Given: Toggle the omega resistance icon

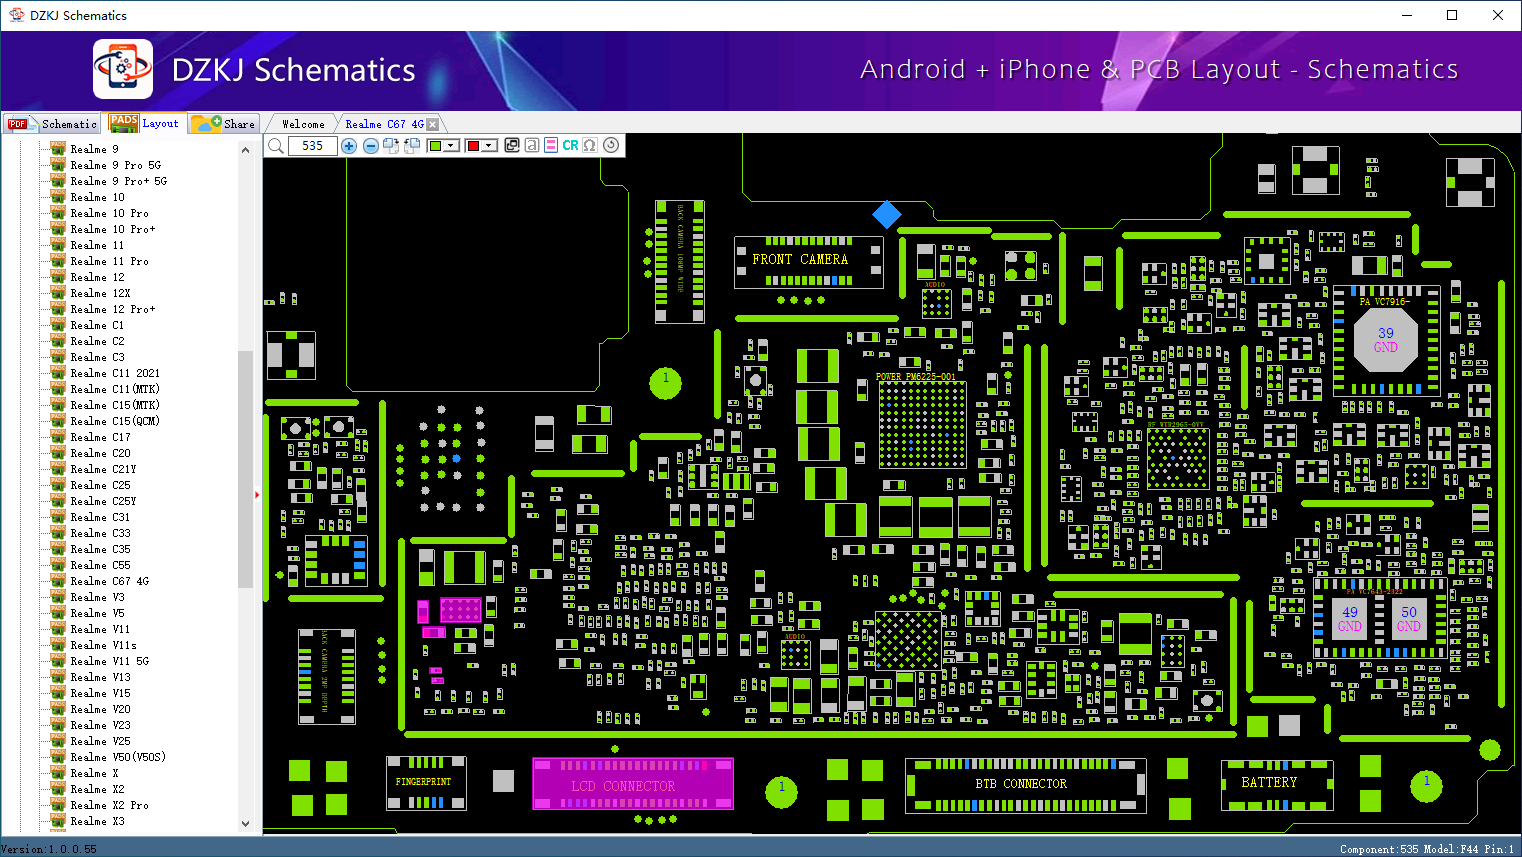Looking at the screenshot, I should [590, 145].
